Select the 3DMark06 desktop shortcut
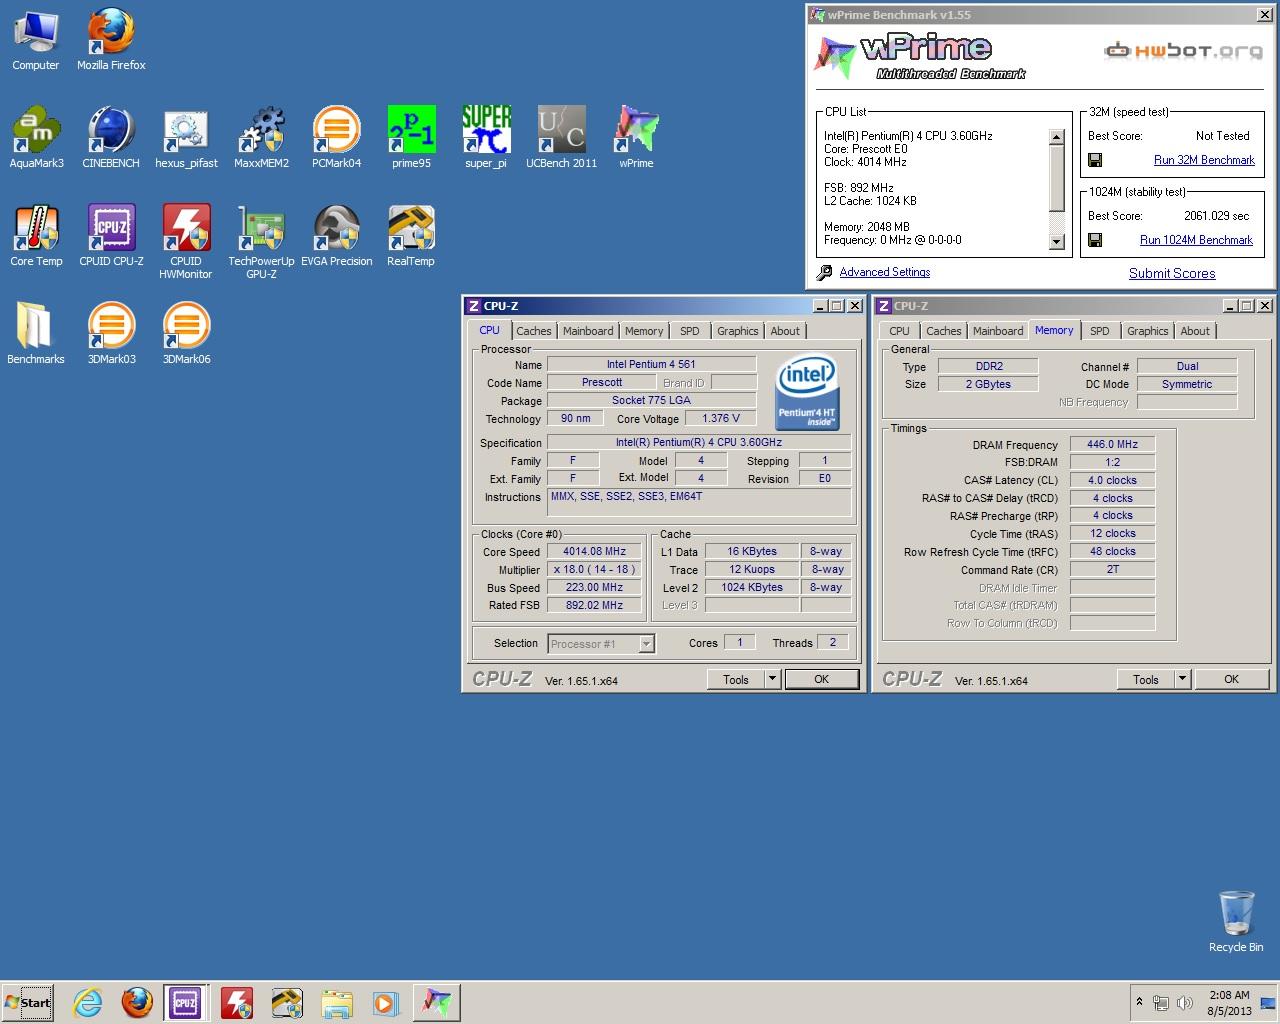The image size is (1280, 1024). click(186, 334)
